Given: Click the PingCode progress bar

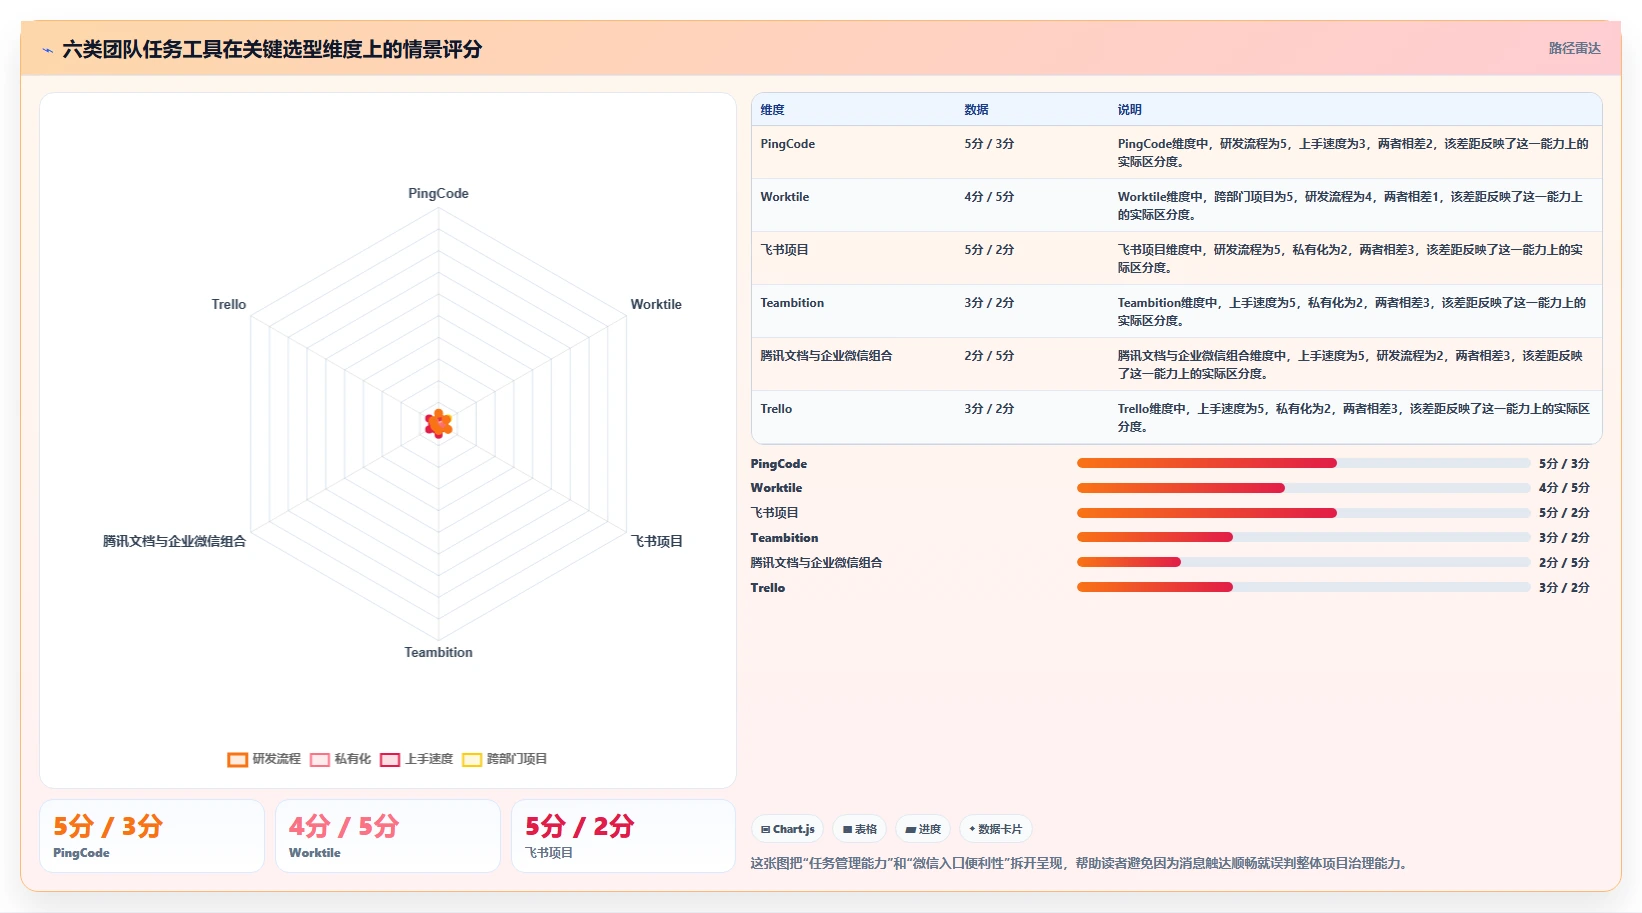Looking at the screenshot, I should pyautogui.click(x=1303, y=463).
